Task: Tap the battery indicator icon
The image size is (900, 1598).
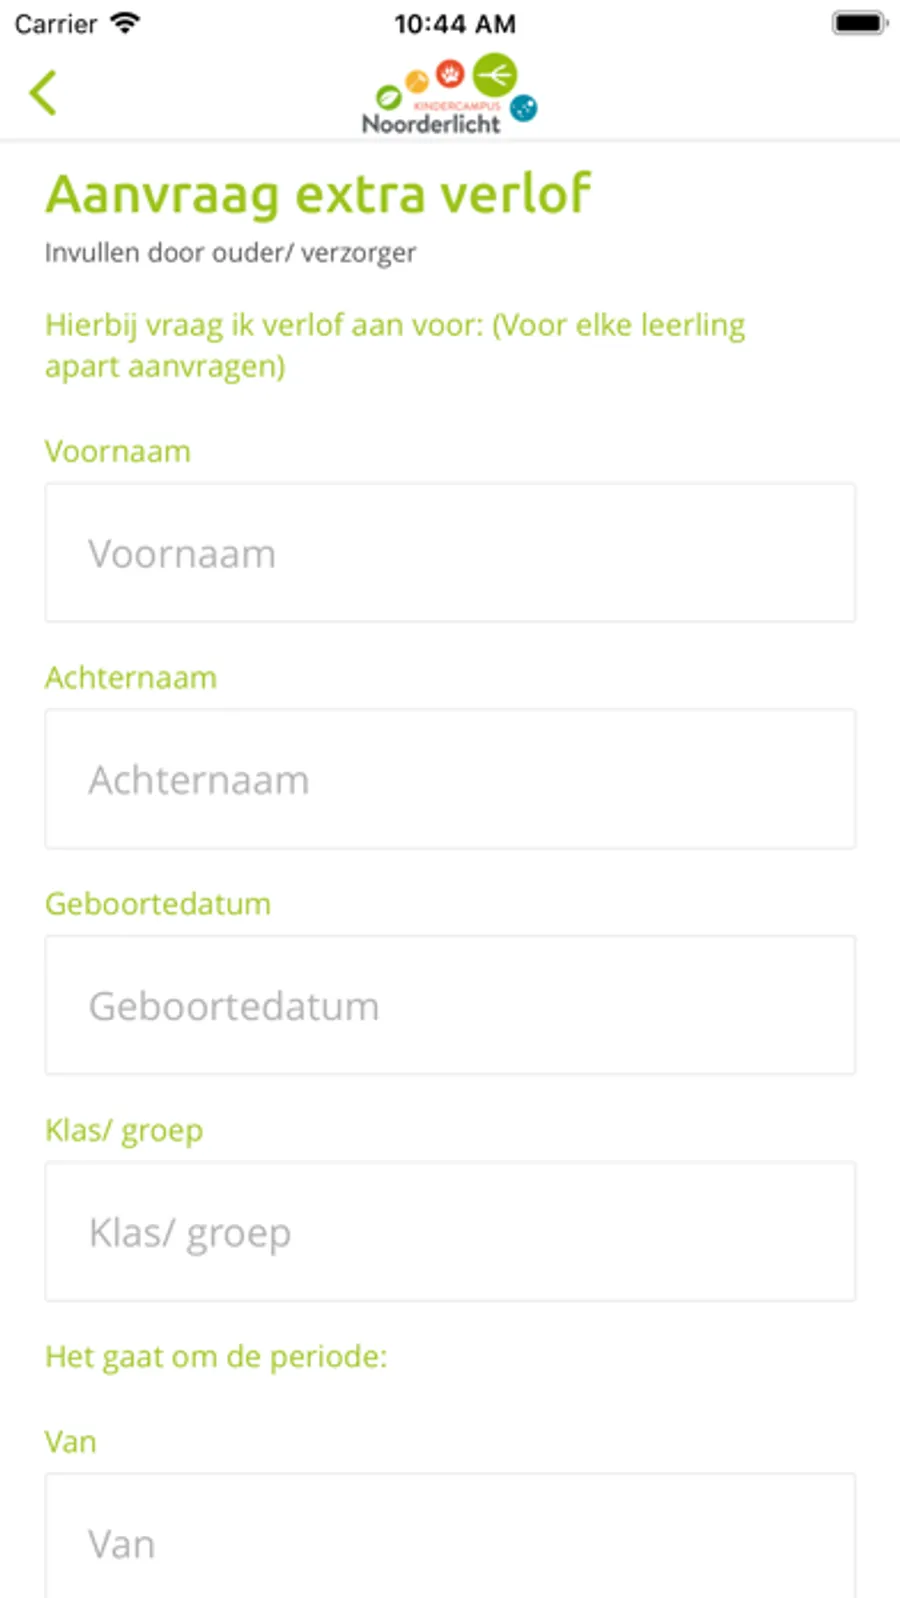Action: pos(859,23)
